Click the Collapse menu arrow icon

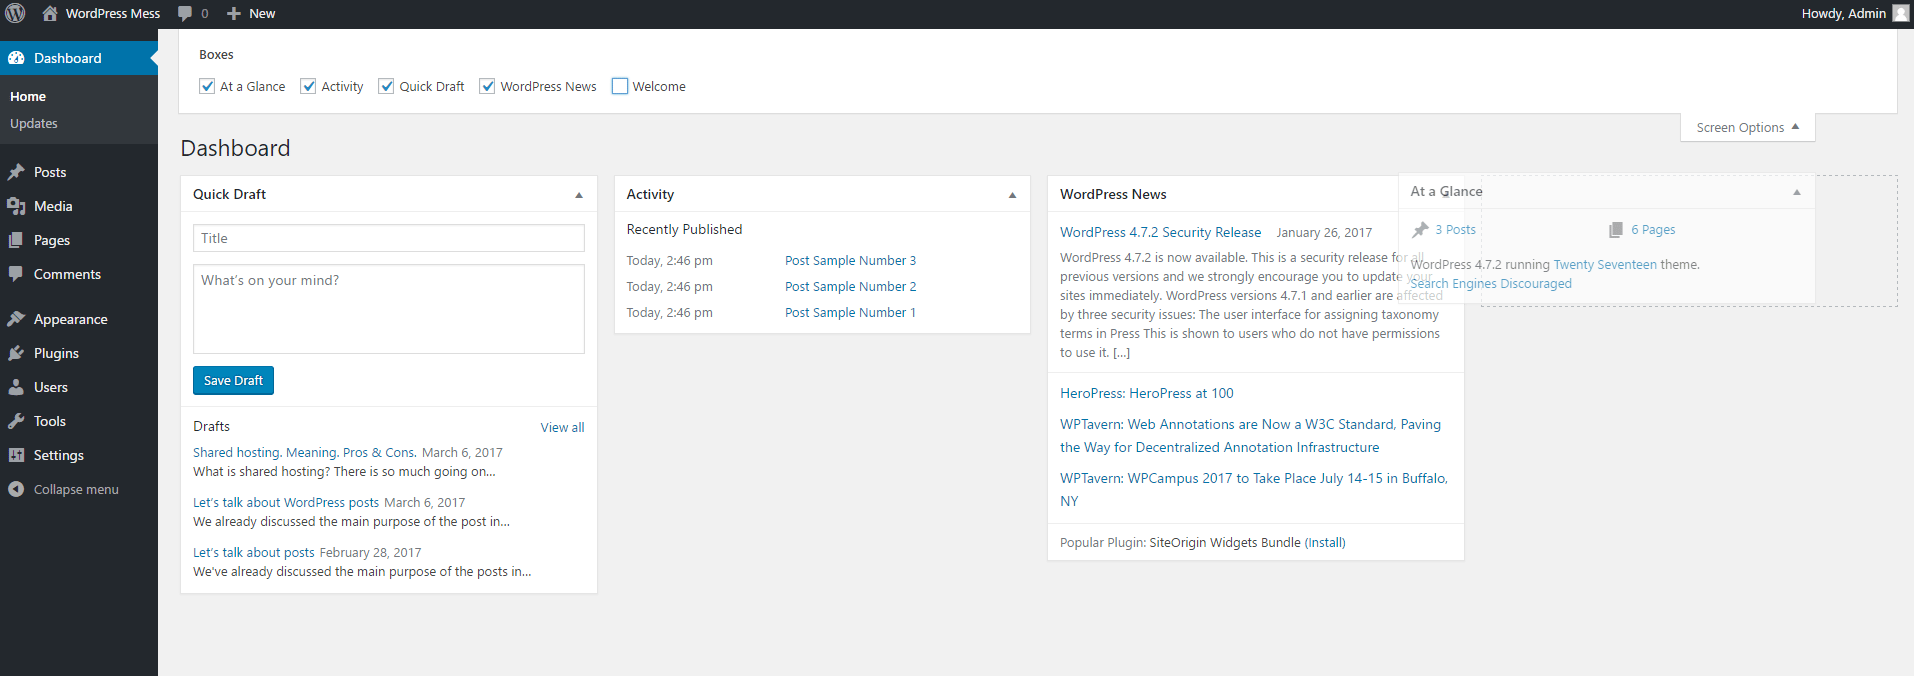point(16,489)
